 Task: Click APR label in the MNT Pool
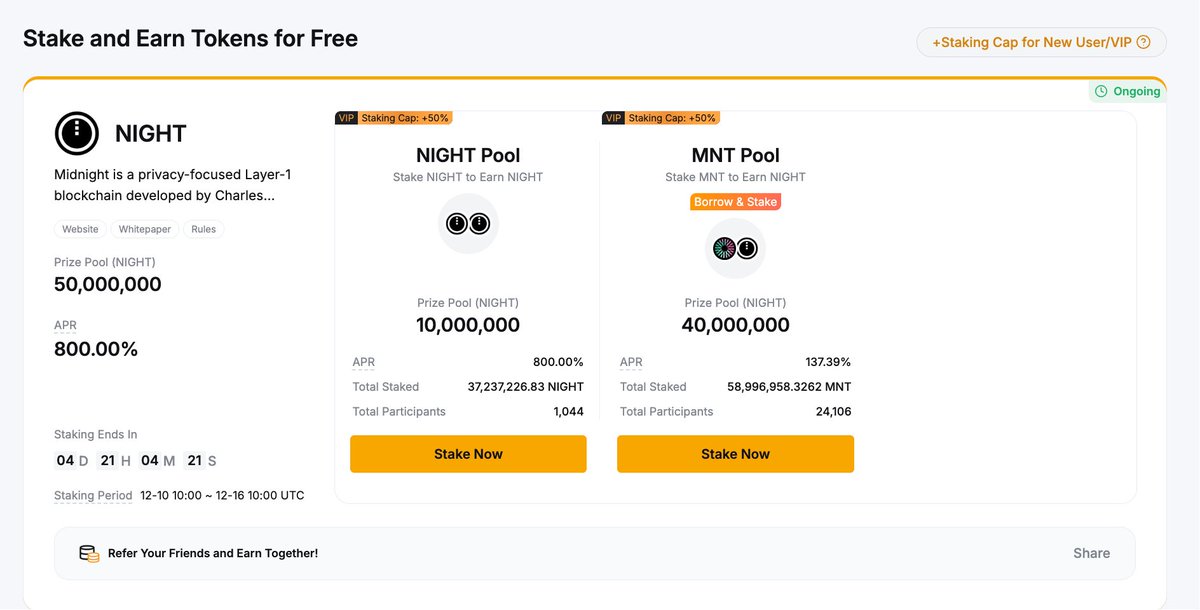[631, 362]
